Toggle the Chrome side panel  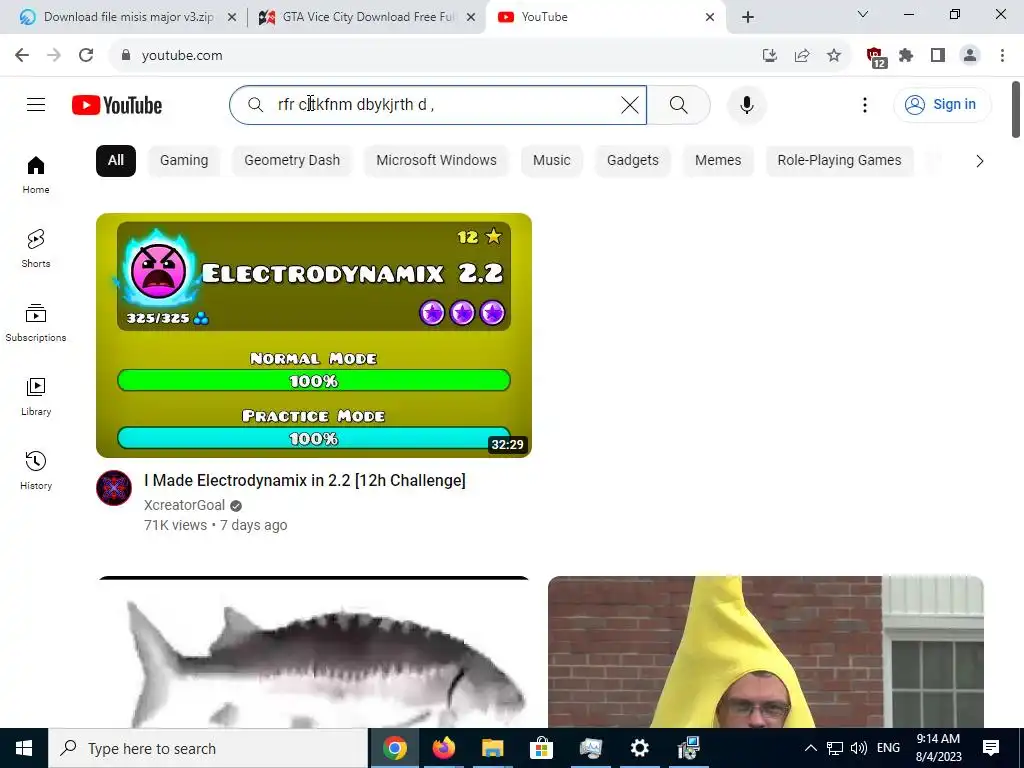[x=938, y=56]
